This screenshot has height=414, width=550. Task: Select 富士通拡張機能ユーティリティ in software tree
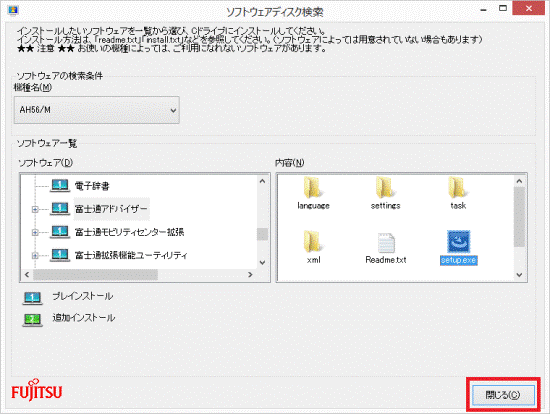(131, 255)
